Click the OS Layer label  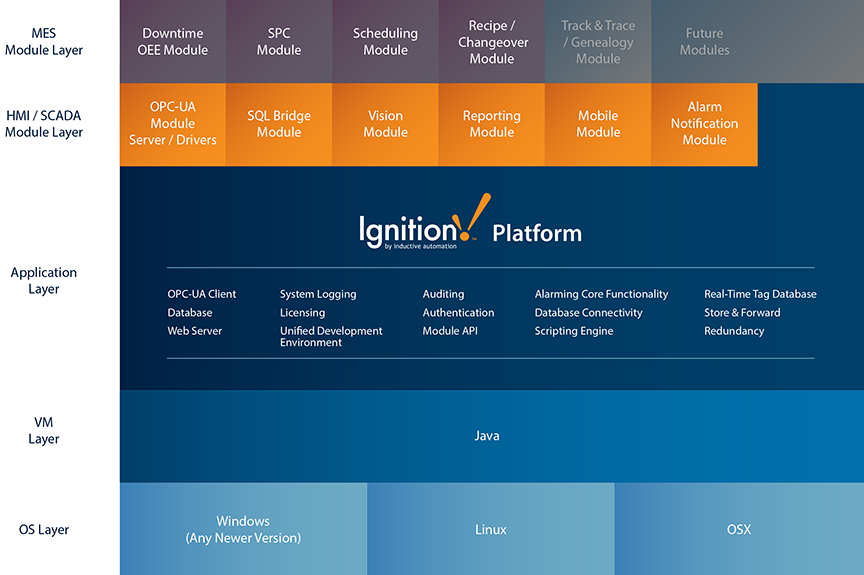(x=44, y=529)
